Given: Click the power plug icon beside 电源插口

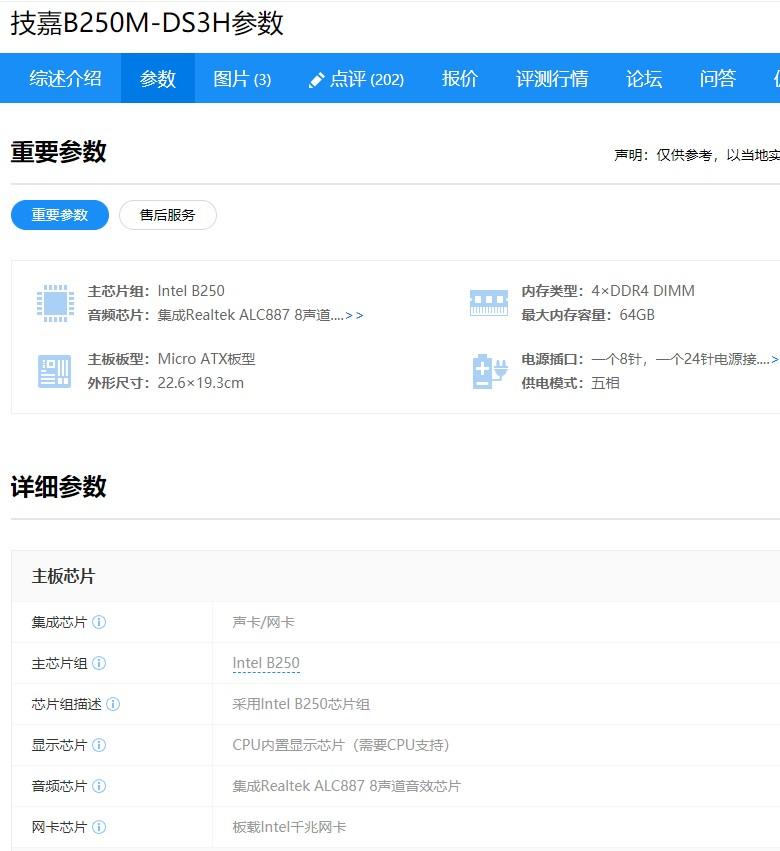Looking at the screenshot, I should (x=489, y=370).
